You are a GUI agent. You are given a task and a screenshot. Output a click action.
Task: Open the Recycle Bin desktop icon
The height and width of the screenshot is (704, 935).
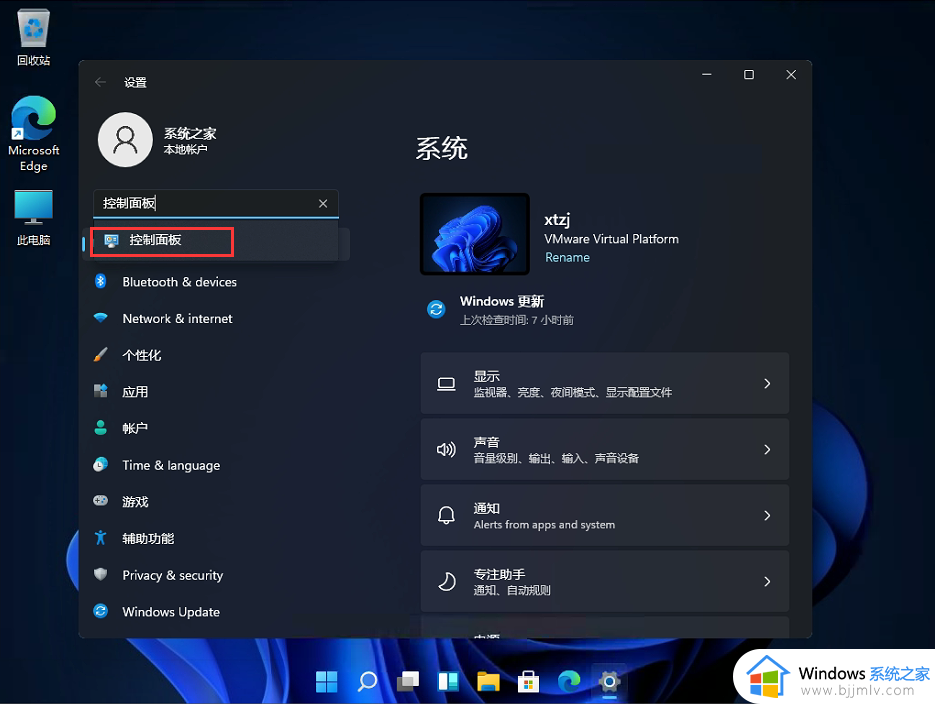33,37
